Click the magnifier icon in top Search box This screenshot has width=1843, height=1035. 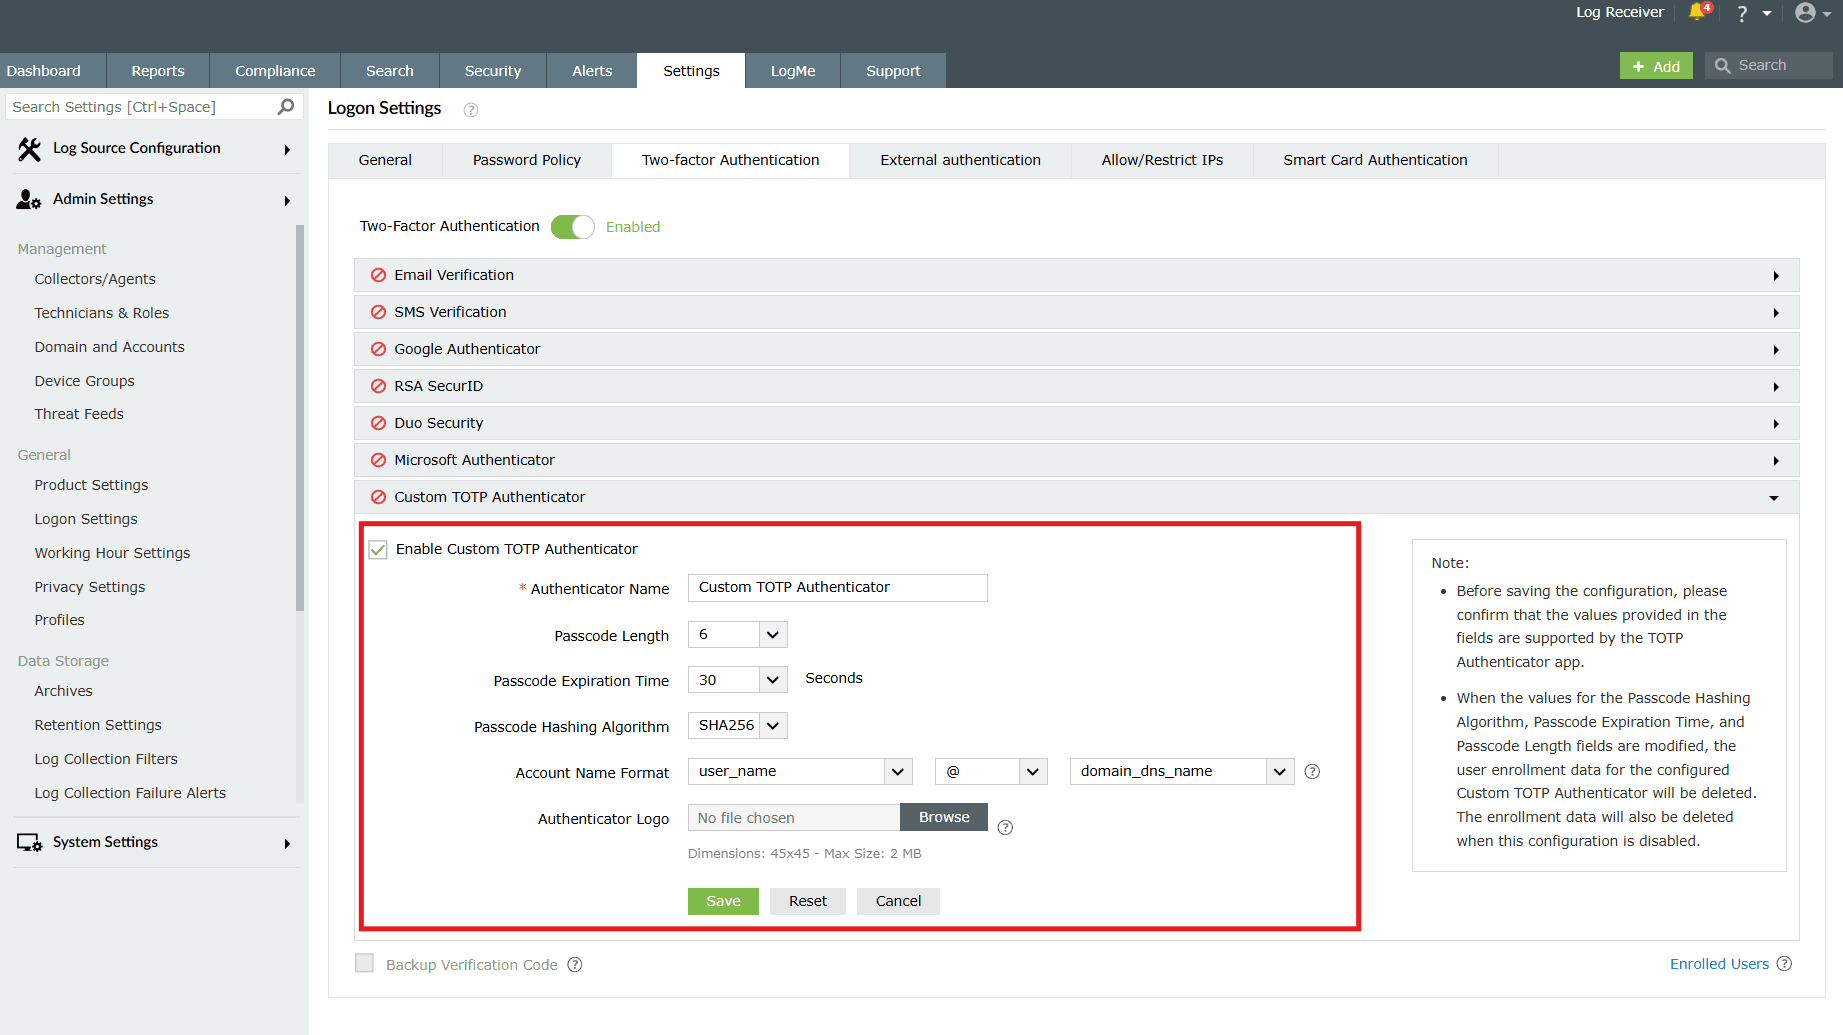(x=1723, y=66)
